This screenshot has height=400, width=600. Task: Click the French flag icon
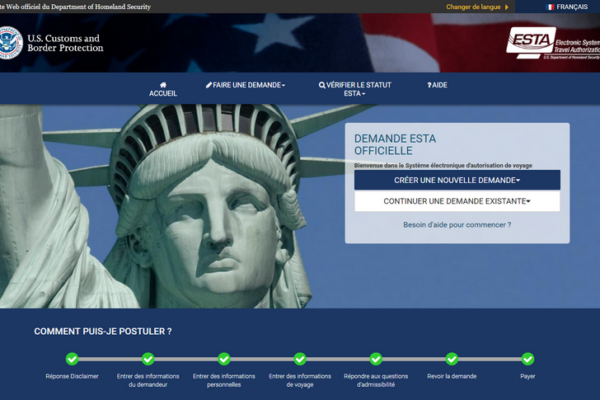550,7
